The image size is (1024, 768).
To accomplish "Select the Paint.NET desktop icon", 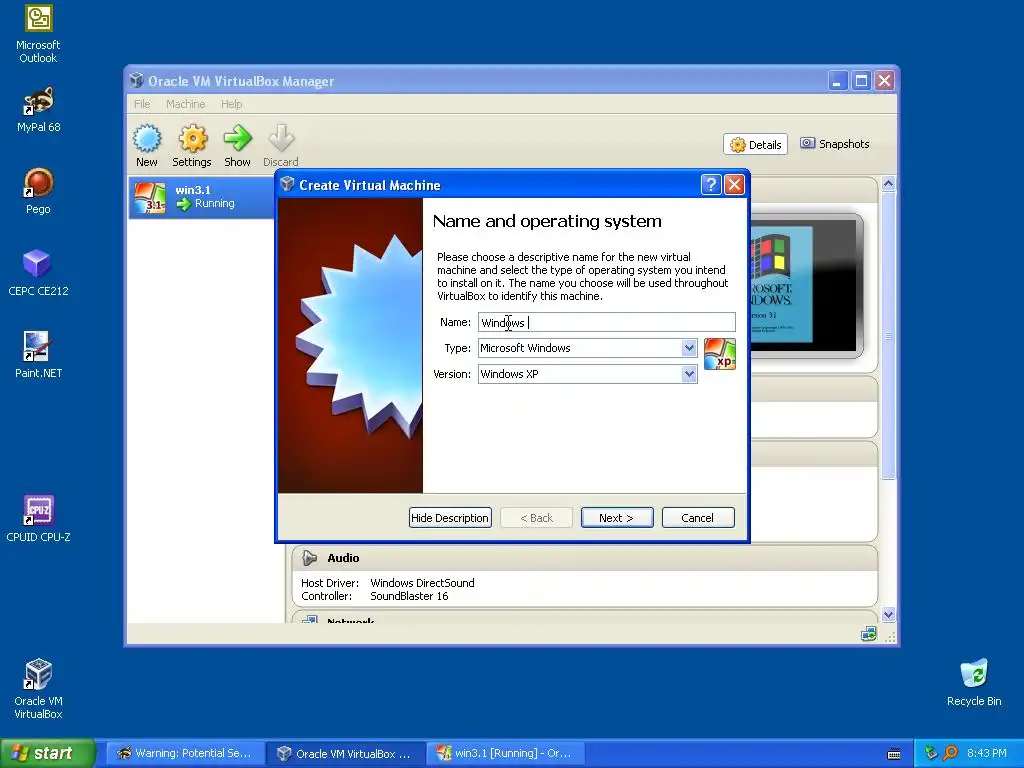I will click(38, 355).
